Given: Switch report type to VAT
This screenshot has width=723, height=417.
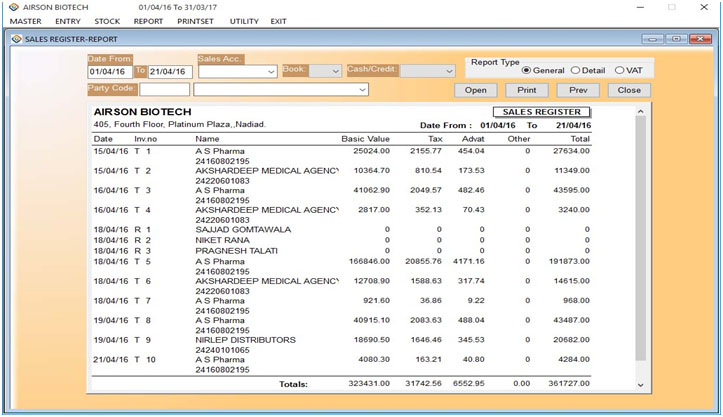Looking at the screenshot, I should click(x=620, y=70).
